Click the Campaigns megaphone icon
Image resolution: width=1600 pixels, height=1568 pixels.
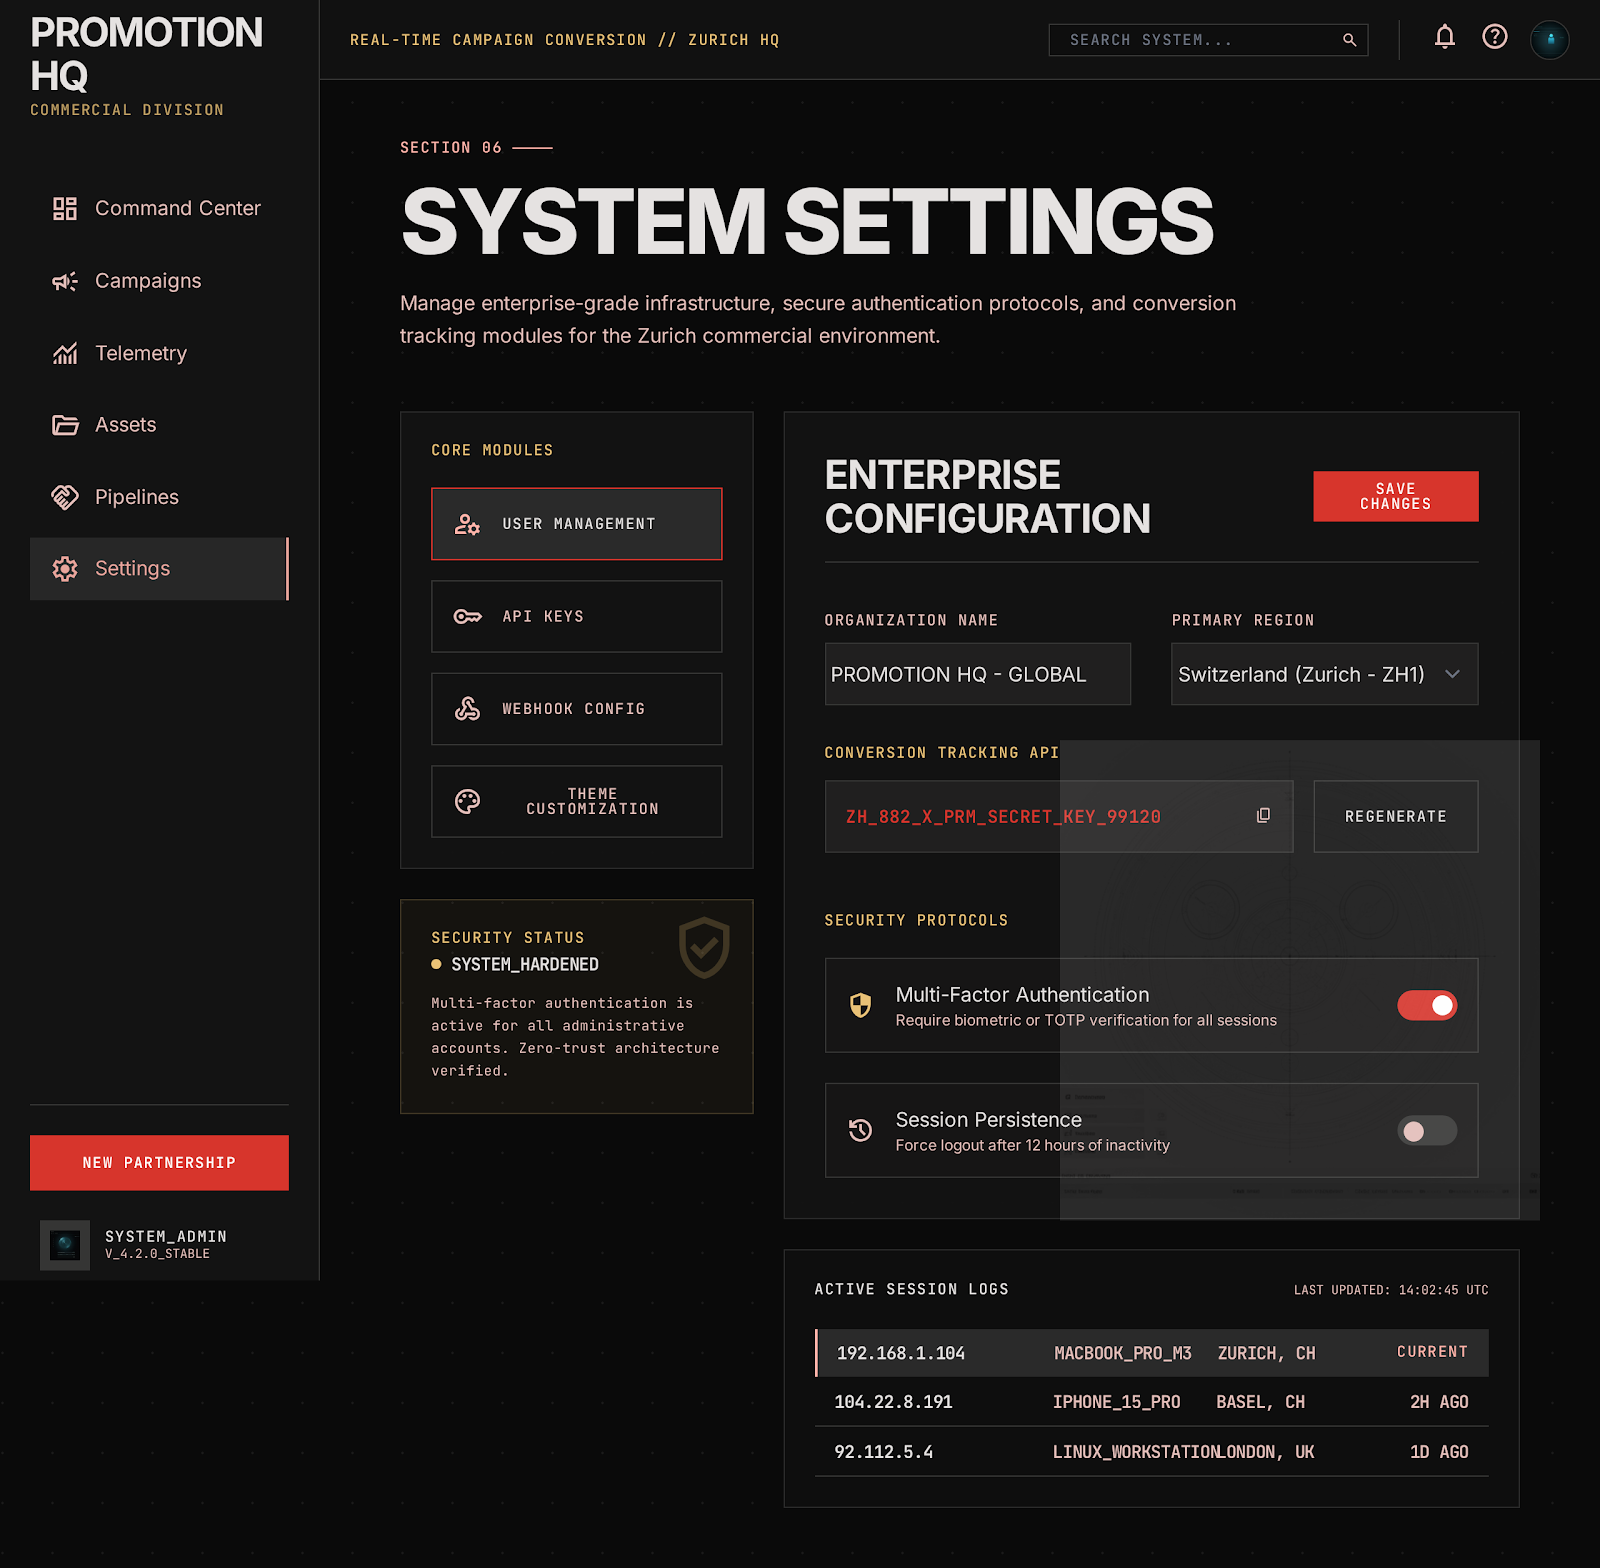65,281
